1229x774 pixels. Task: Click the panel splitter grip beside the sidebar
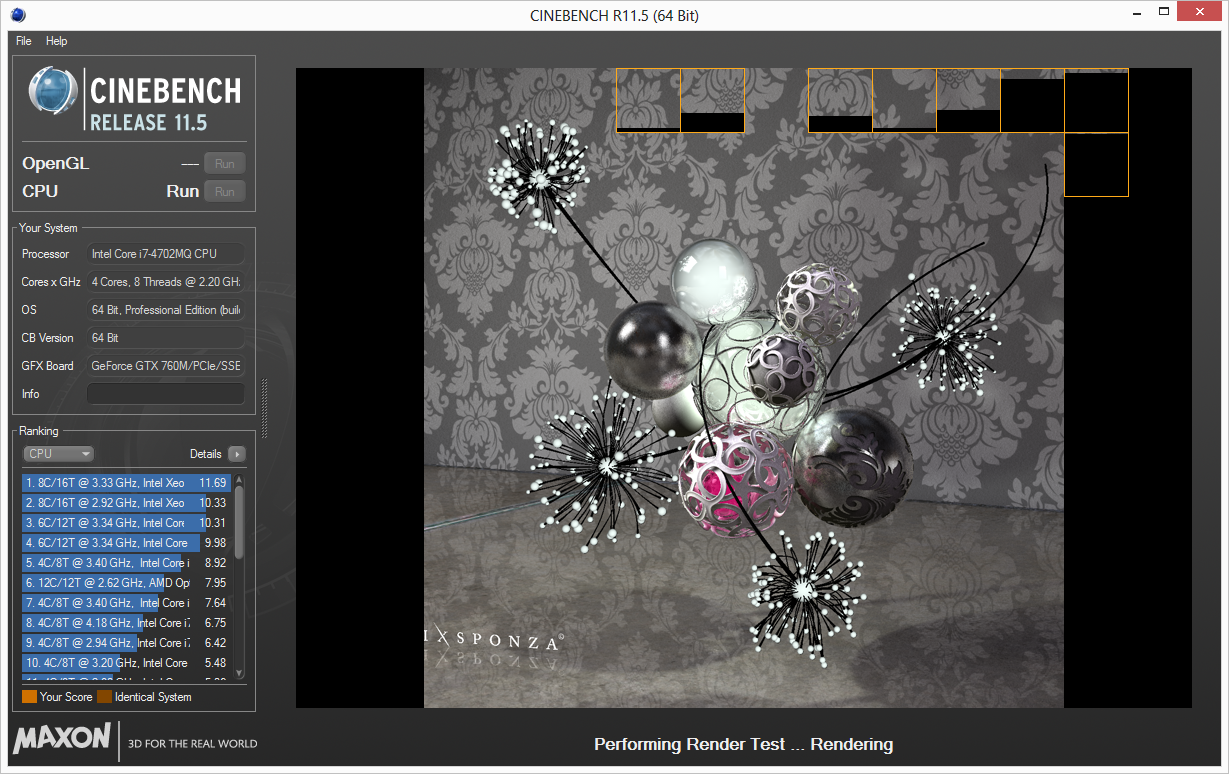click(x=265, y=408)
